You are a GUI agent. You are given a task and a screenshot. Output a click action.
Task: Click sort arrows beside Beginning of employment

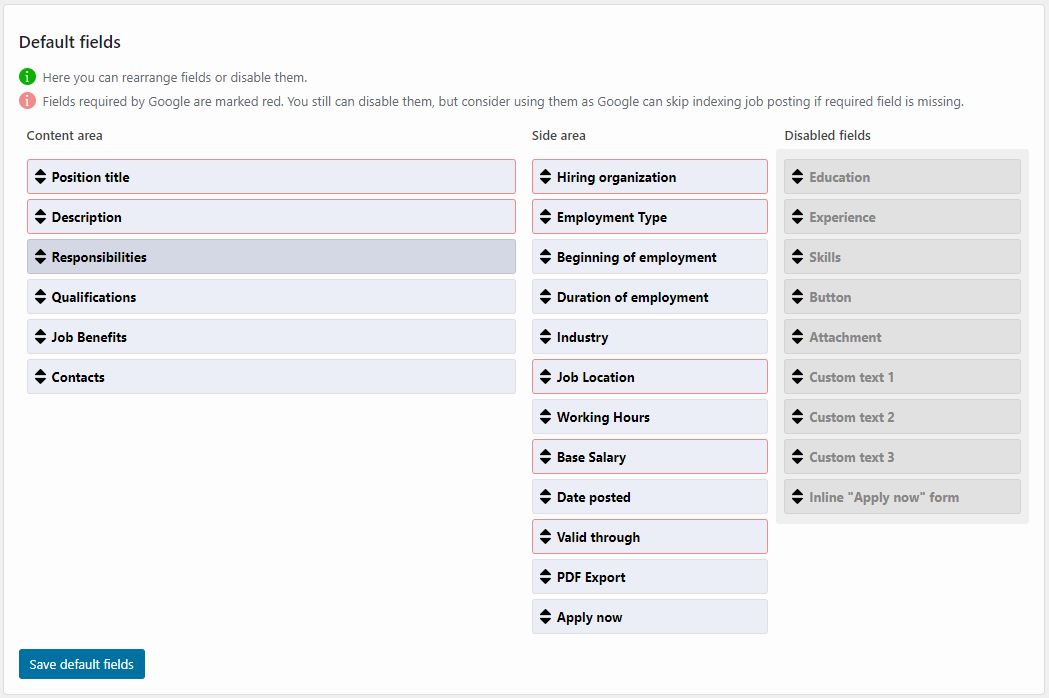coord(545,257)
